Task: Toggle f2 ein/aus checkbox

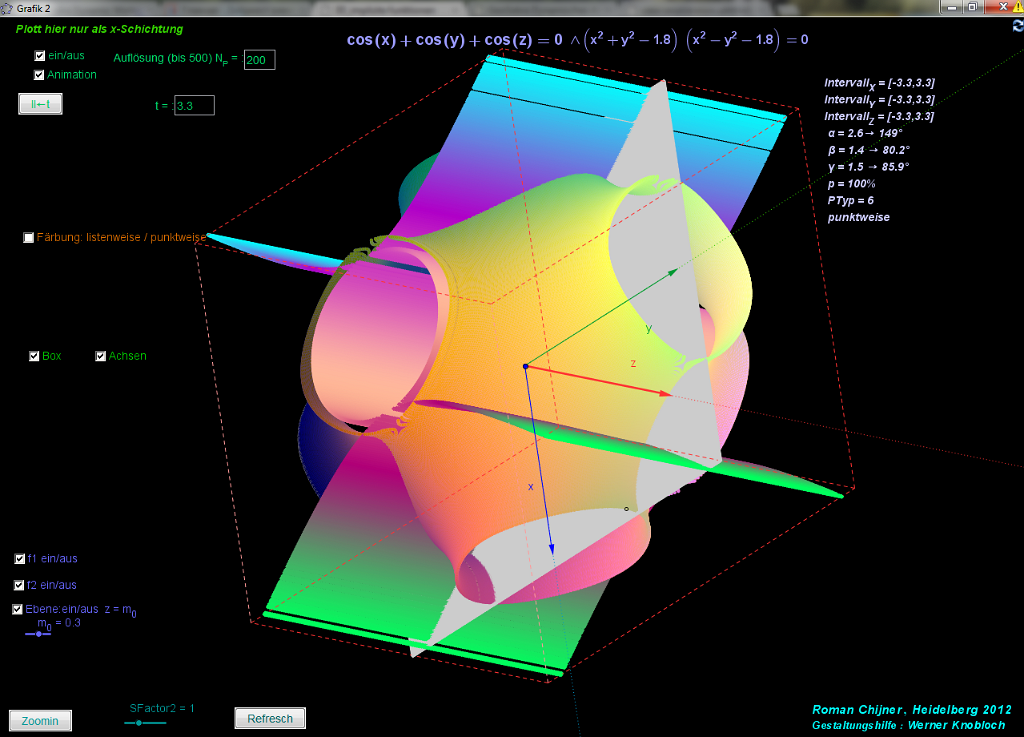Action: pos(20,585)
